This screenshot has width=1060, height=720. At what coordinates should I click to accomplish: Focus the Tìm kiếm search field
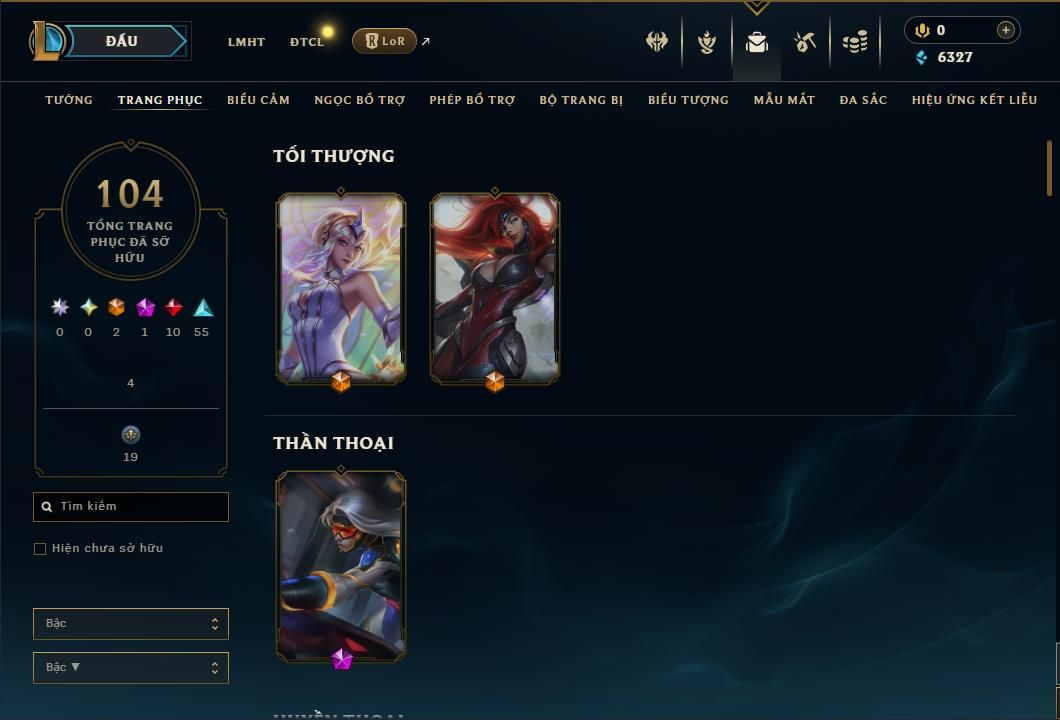click(130, 506)
